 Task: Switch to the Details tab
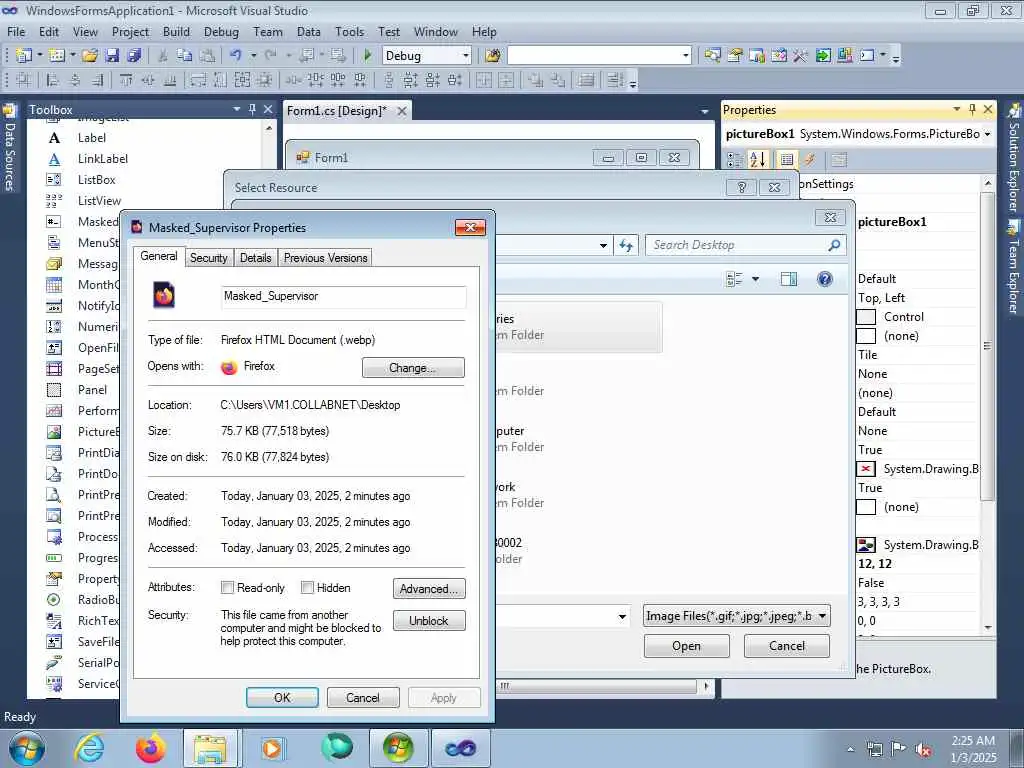(255, 258)
